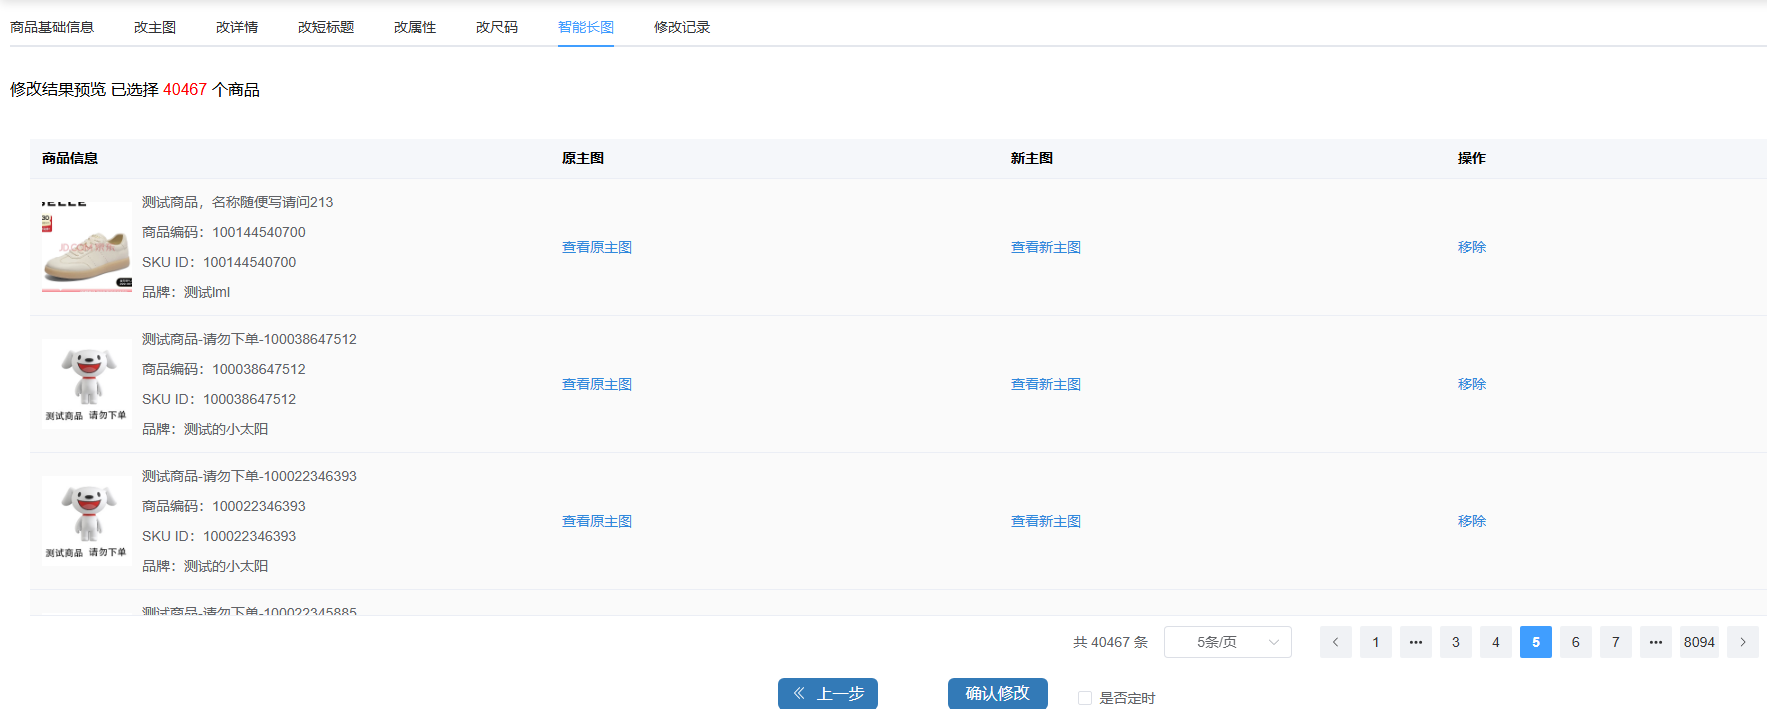The height and width of the screenshot is (709, 1767).
Task: Go to the next pagination page arrow
Action: (1742, 642)
